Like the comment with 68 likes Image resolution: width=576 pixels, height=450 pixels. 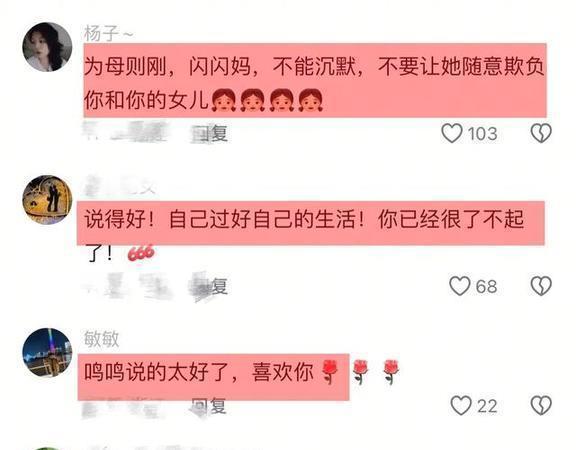coord(460,286)
